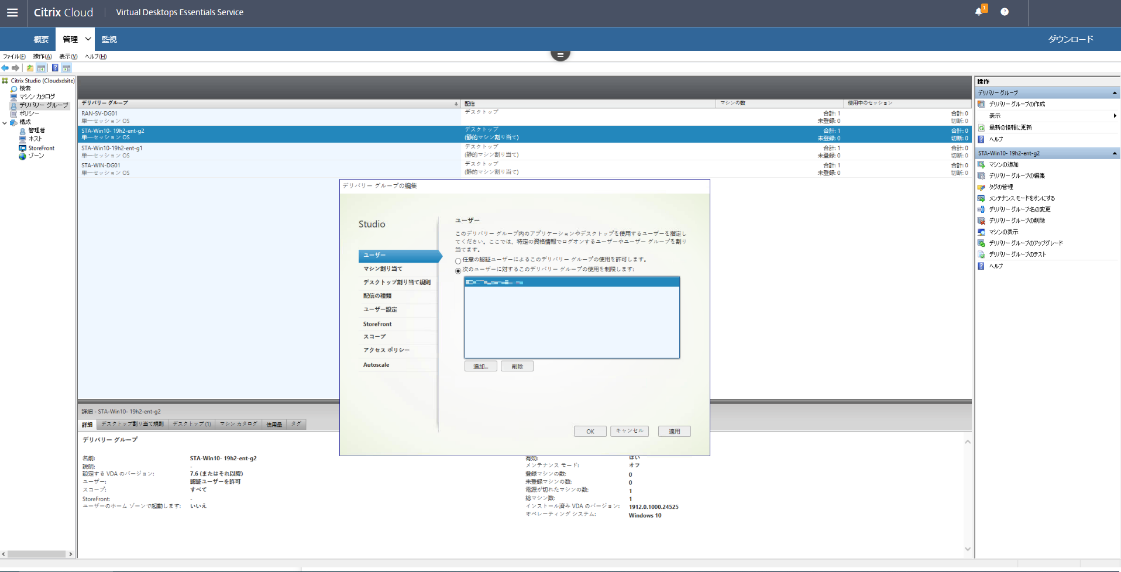
Task: Switch to the 概要 tab
Action: click(41, 39)
